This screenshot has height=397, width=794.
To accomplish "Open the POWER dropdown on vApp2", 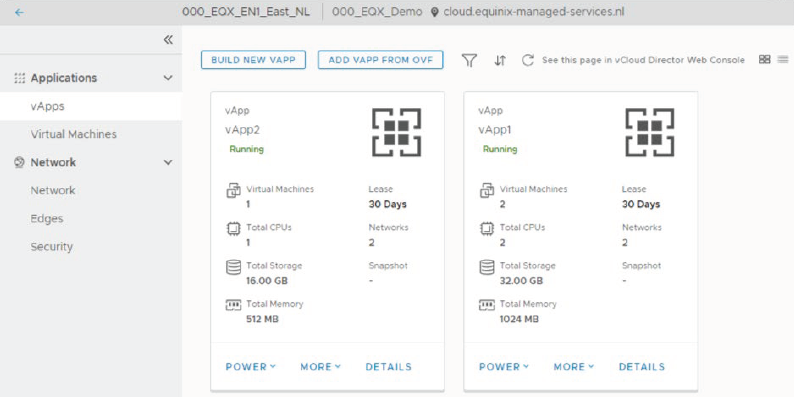I will tap(251, 367).
